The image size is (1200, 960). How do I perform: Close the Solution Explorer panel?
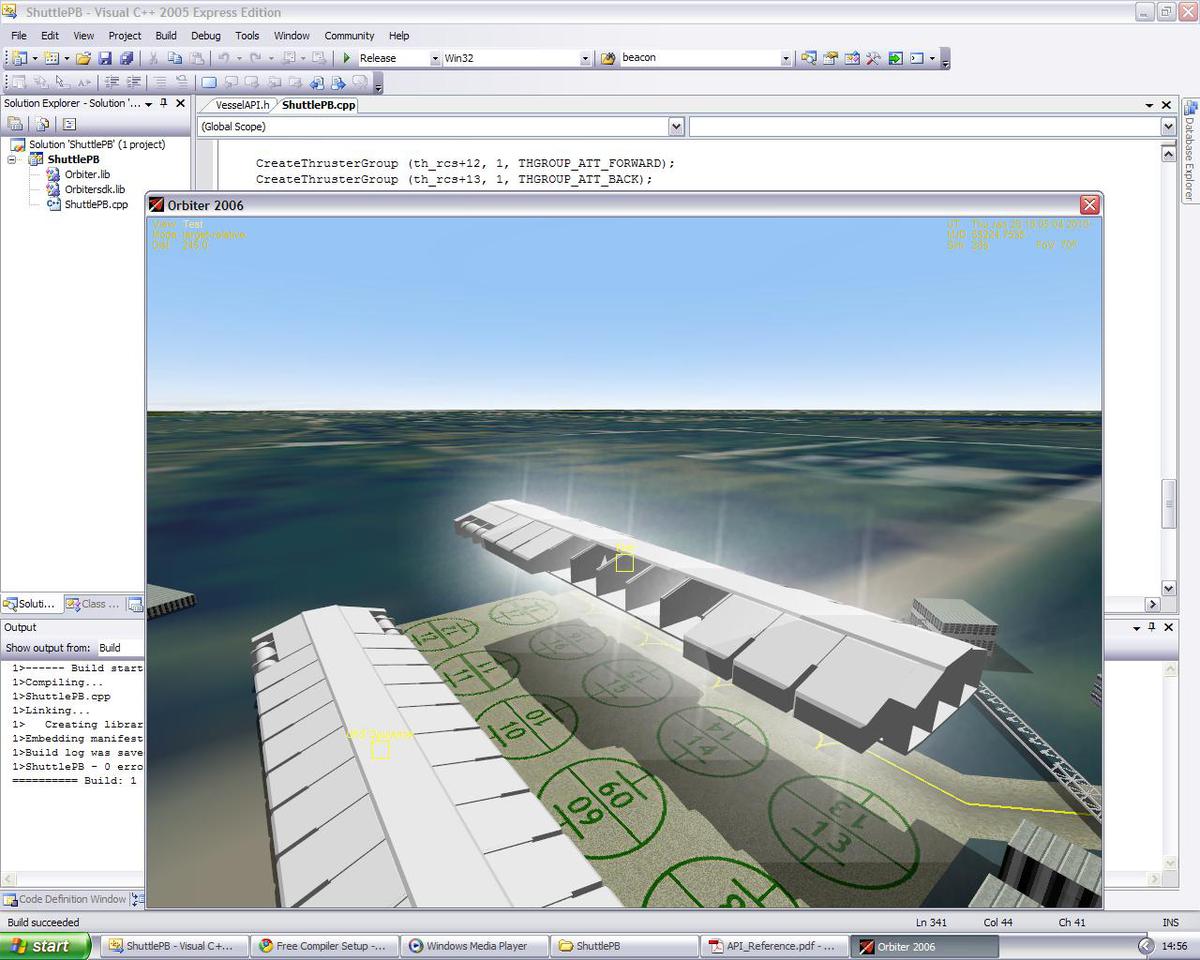point(181,103)
